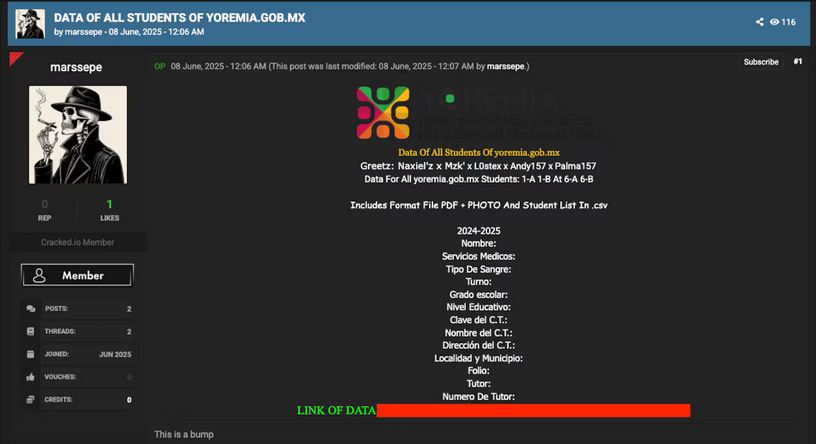Click the eye views icon beside 116
816x444 pixels.
click(774, 22)
